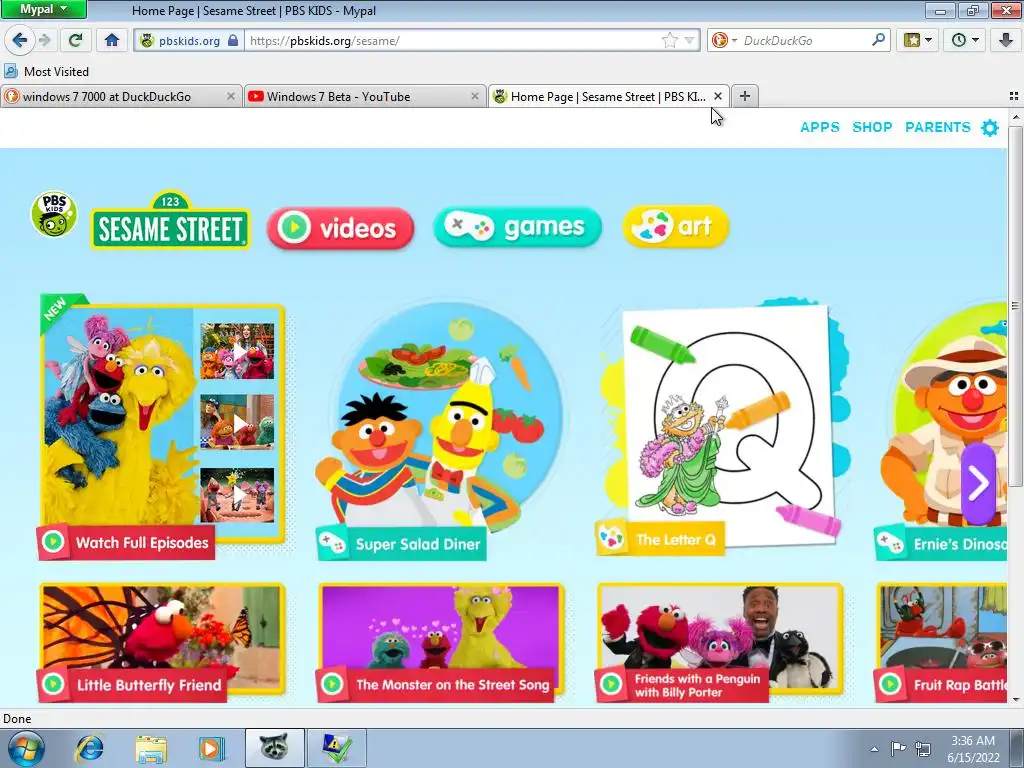1024x768 pixels.
Task: Switch to the Windows 7 Beta YouTube tab
Action: tap(338, 97)
